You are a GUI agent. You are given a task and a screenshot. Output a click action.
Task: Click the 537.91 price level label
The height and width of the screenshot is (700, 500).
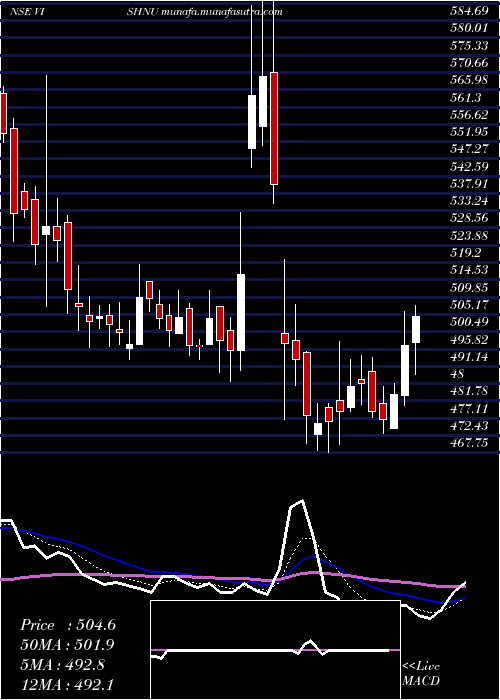(469, 184)
